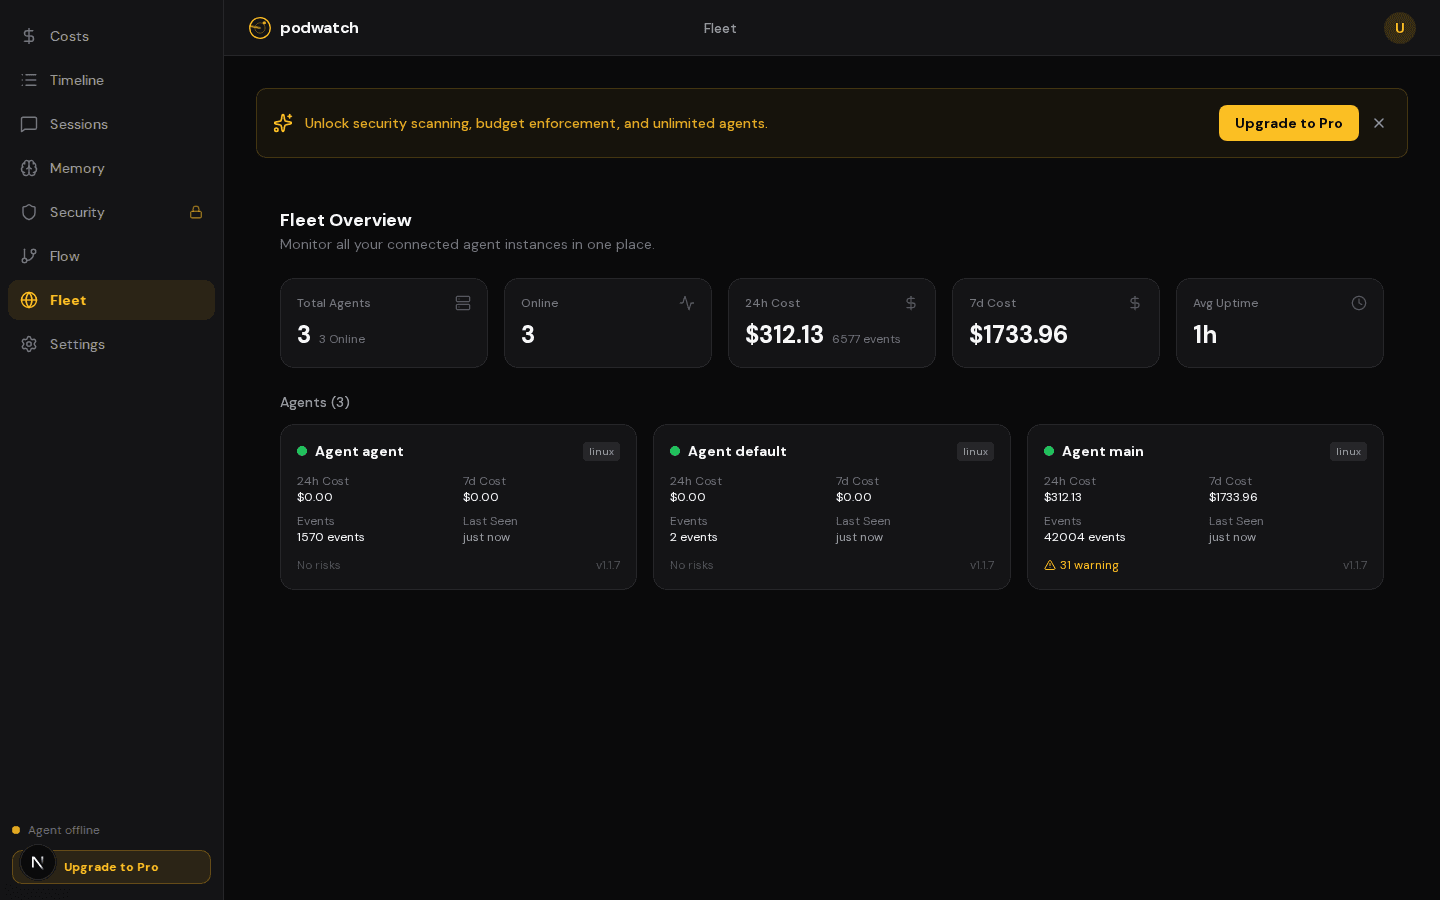
Task: Expand the 31 warning entry on Agent main
Action: [1082, 565]
